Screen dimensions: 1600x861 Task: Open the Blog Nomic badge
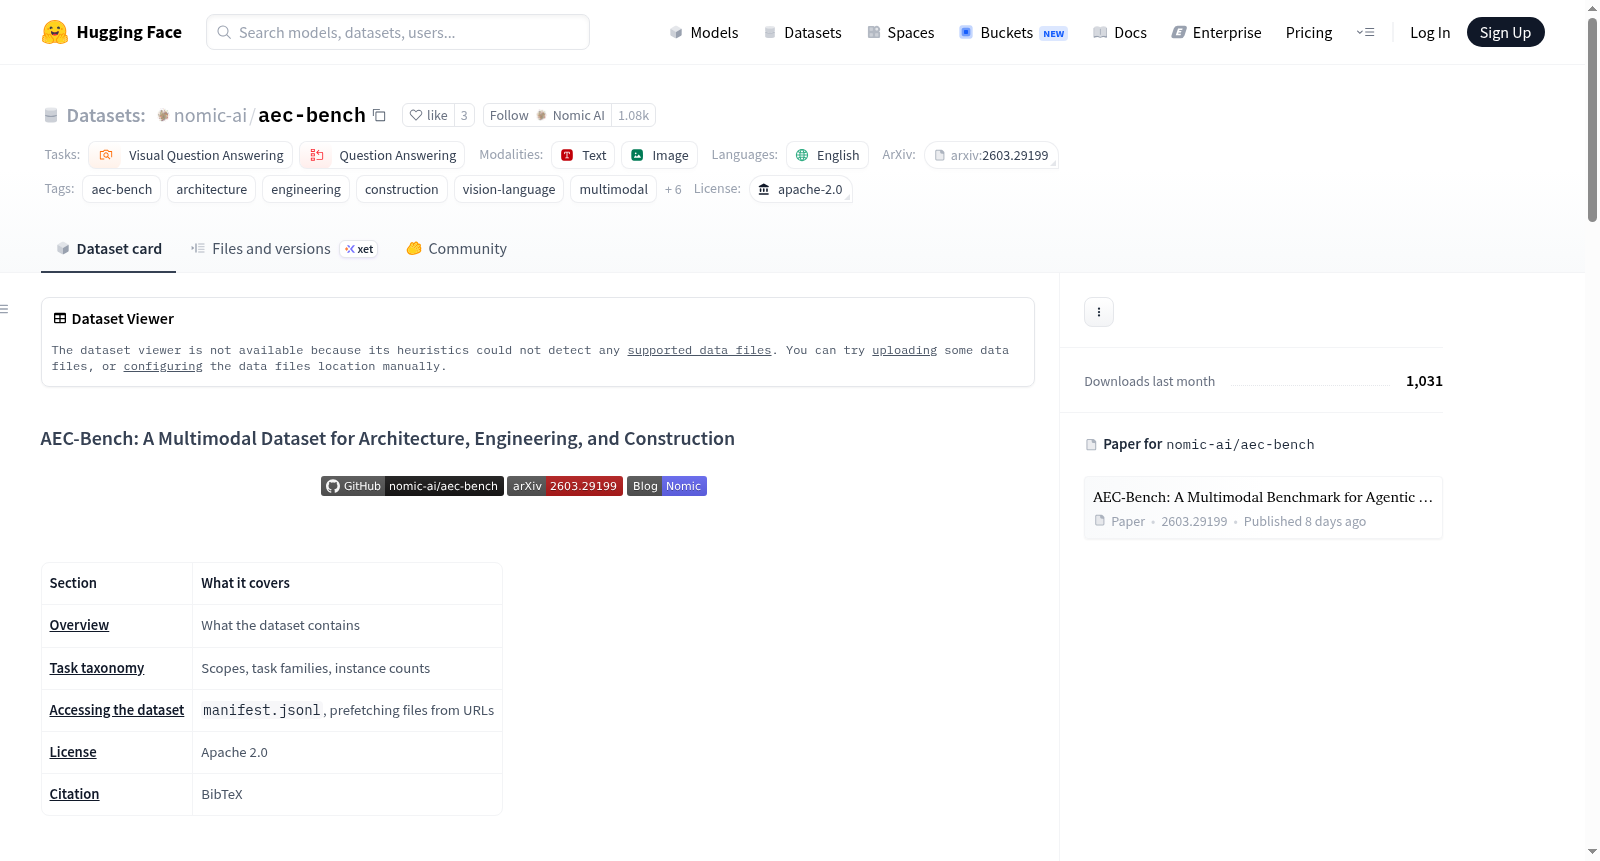click(x=667, y=486)
